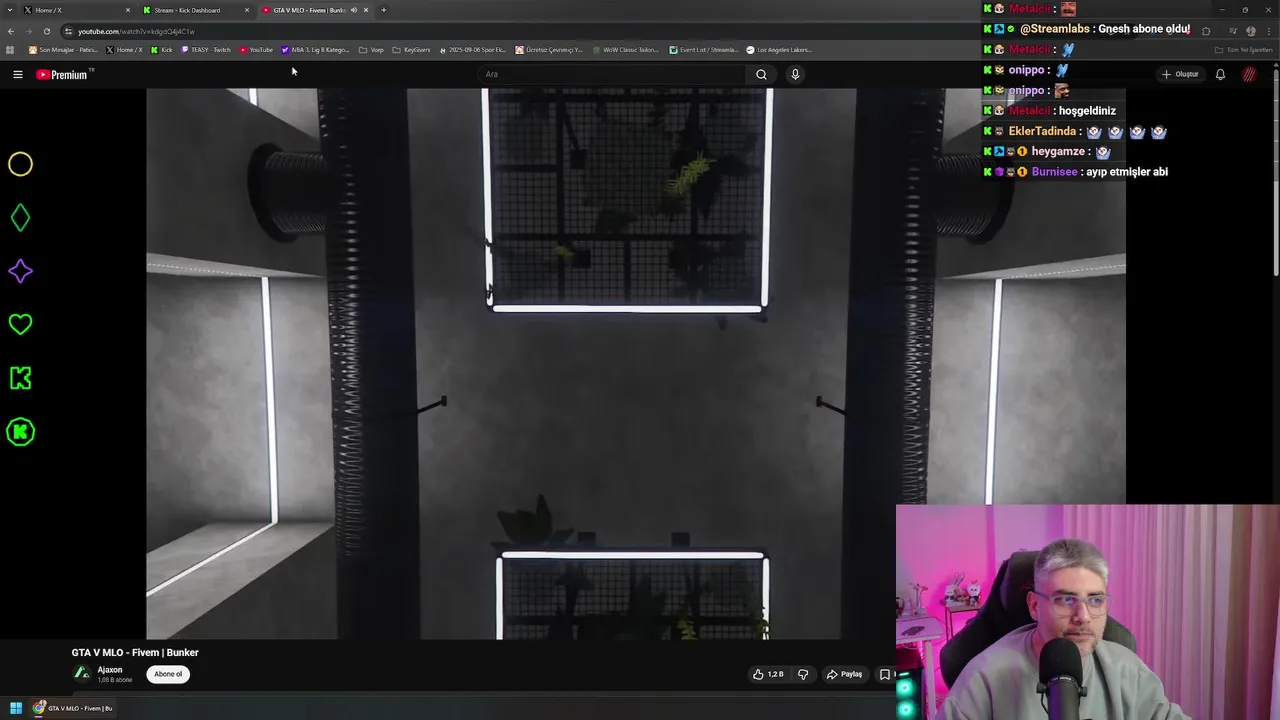Screen dimensions: 1280x720
Task: Open the Kick bookmark
Action: (x=162, y=50)
